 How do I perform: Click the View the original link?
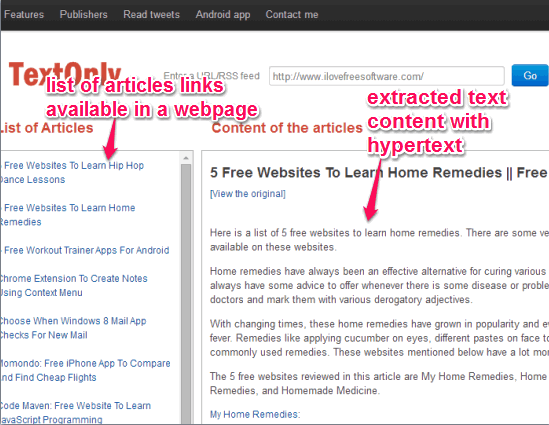pos(248,194)
